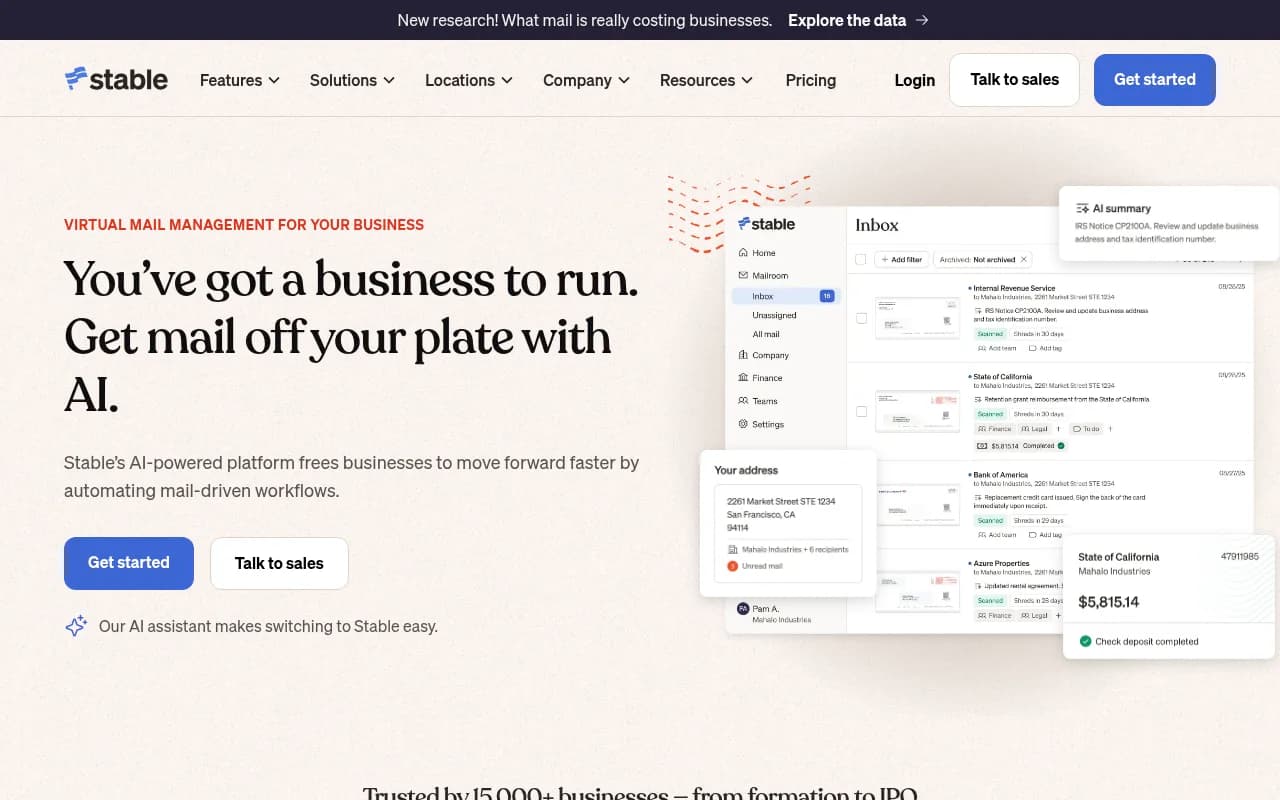Open the Solutions menu label
1280x800 pixels.
coord(343,80)
